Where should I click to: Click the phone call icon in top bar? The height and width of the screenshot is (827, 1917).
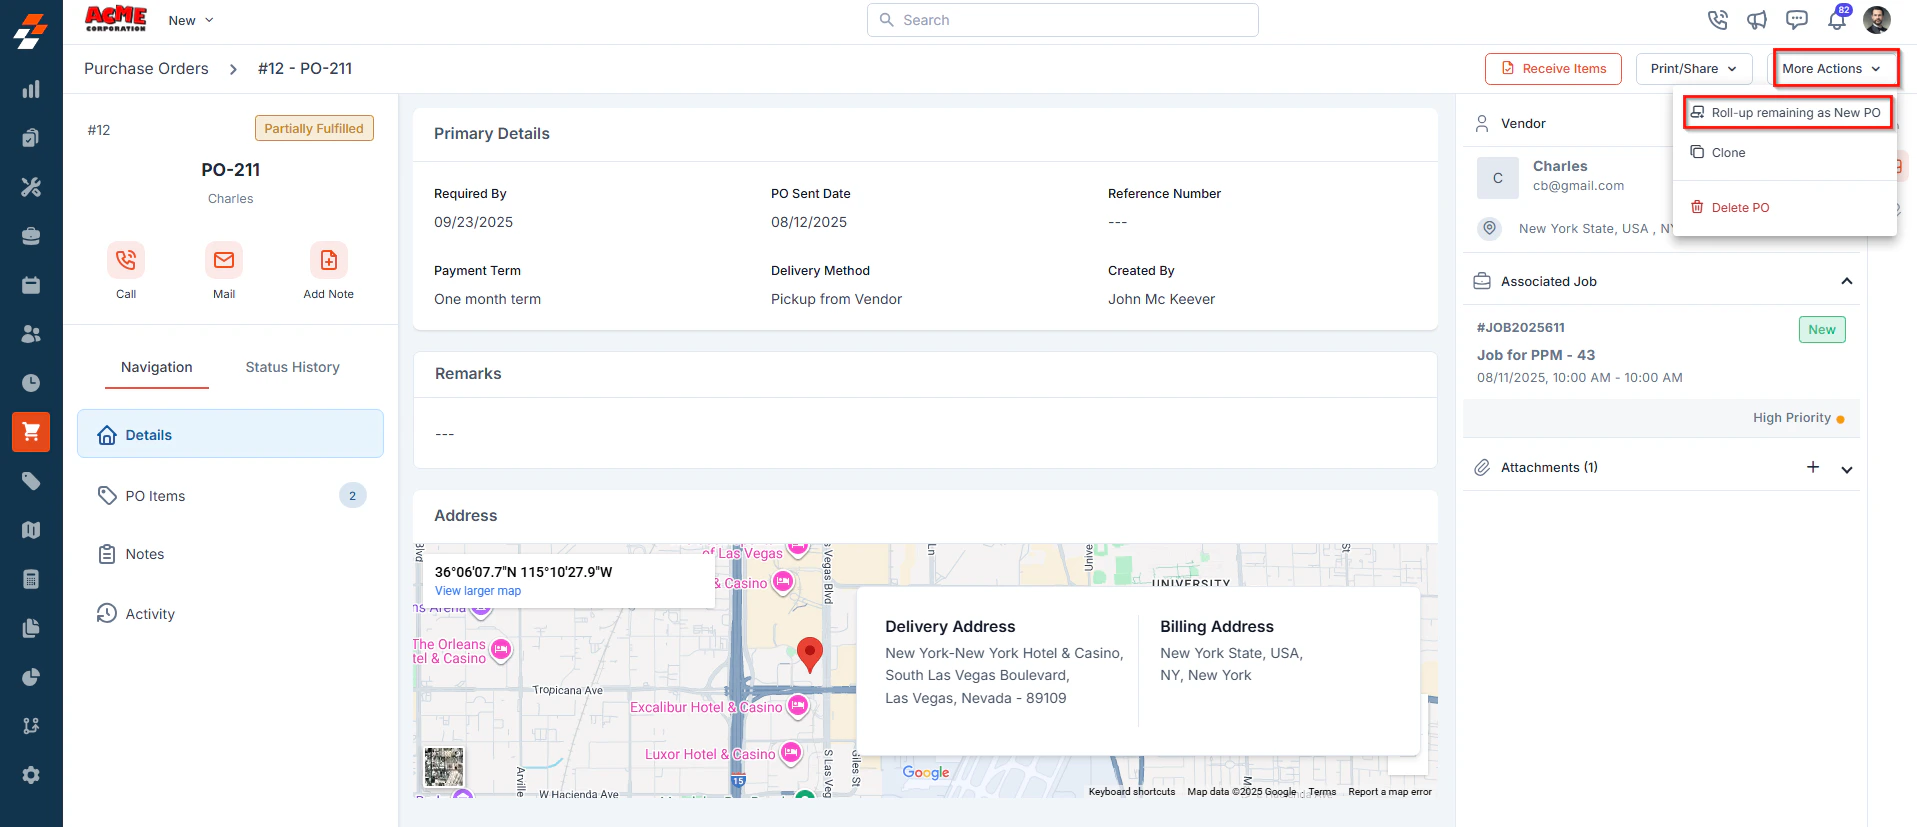[1717, 20]
